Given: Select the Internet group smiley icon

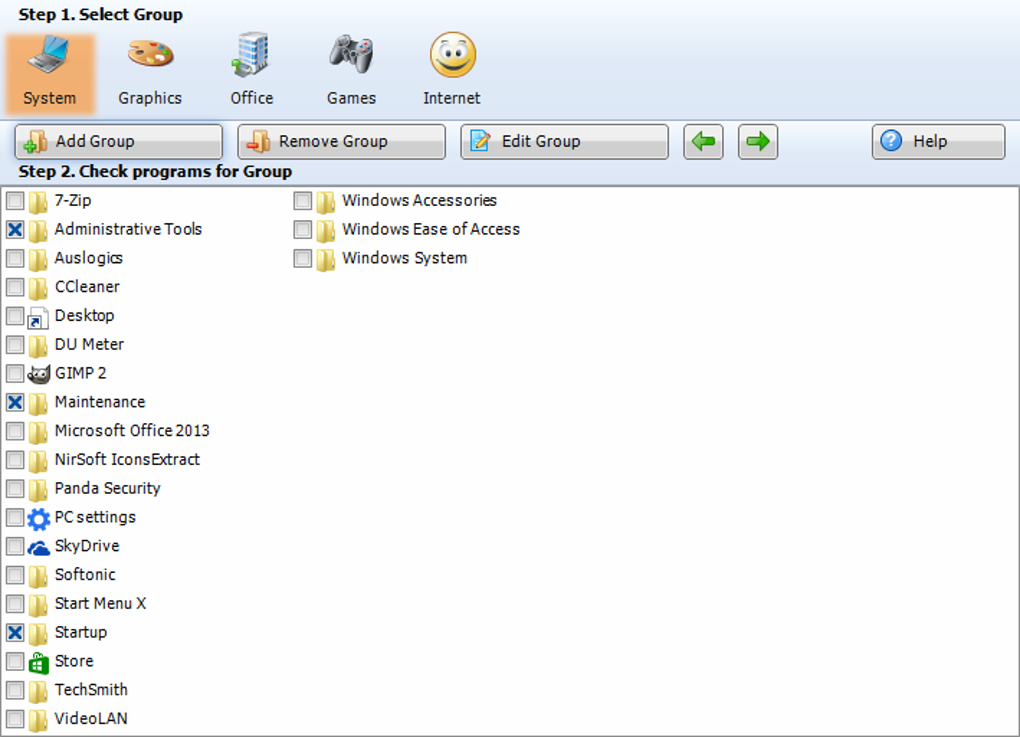Looking at the screenshot, I should click(453, 55).
